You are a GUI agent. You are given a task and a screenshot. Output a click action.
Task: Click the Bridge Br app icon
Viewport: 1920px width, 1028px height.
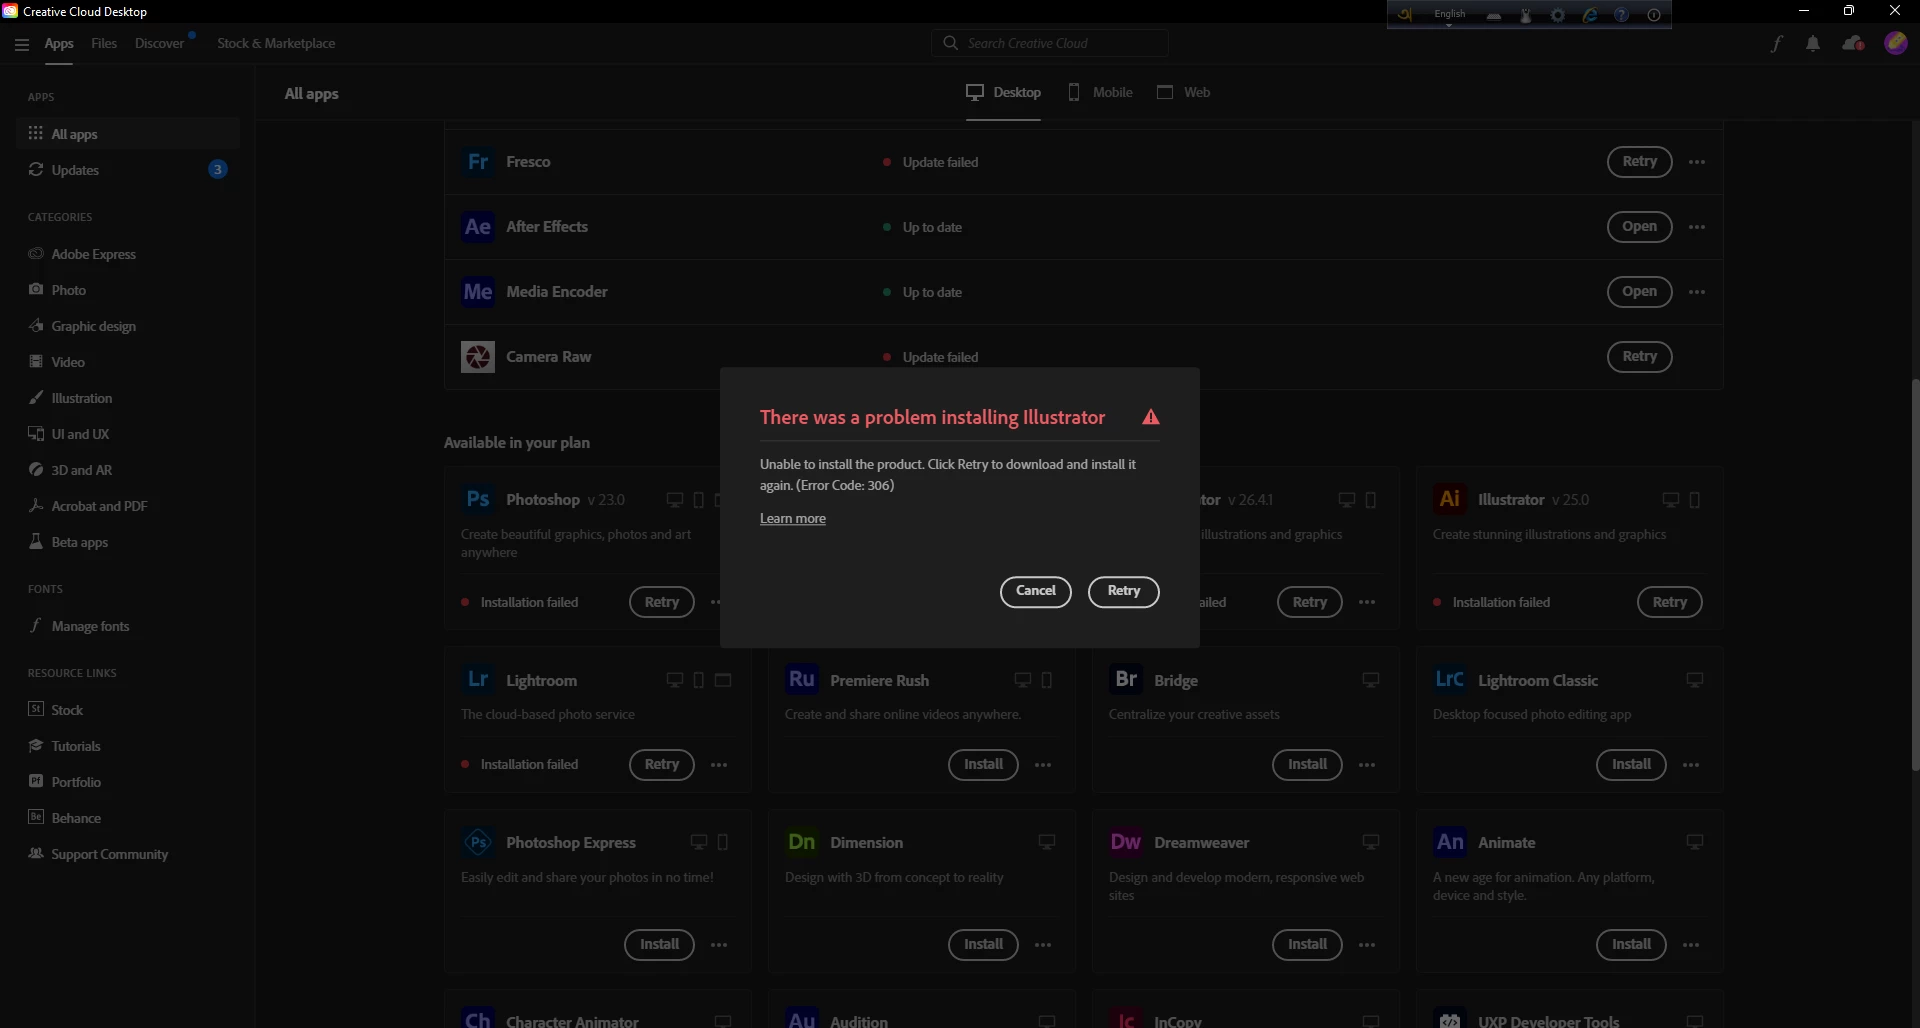point(1126,680)
